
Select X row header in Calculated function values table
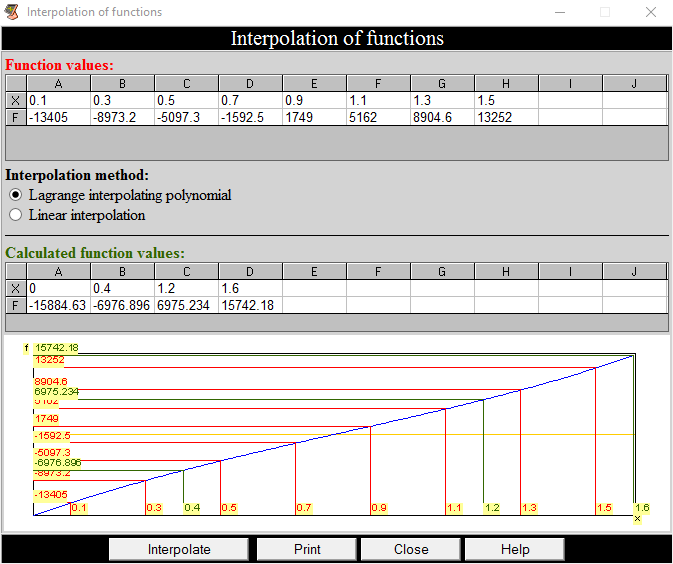coord(15,288)
